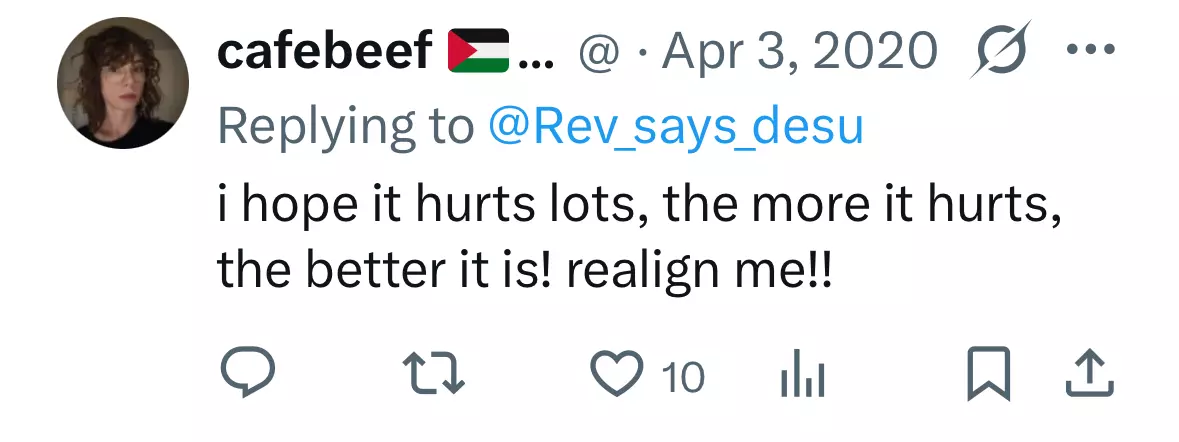
Task: Open the three-dot more options menu
Action: click(x=1090, y=50)
